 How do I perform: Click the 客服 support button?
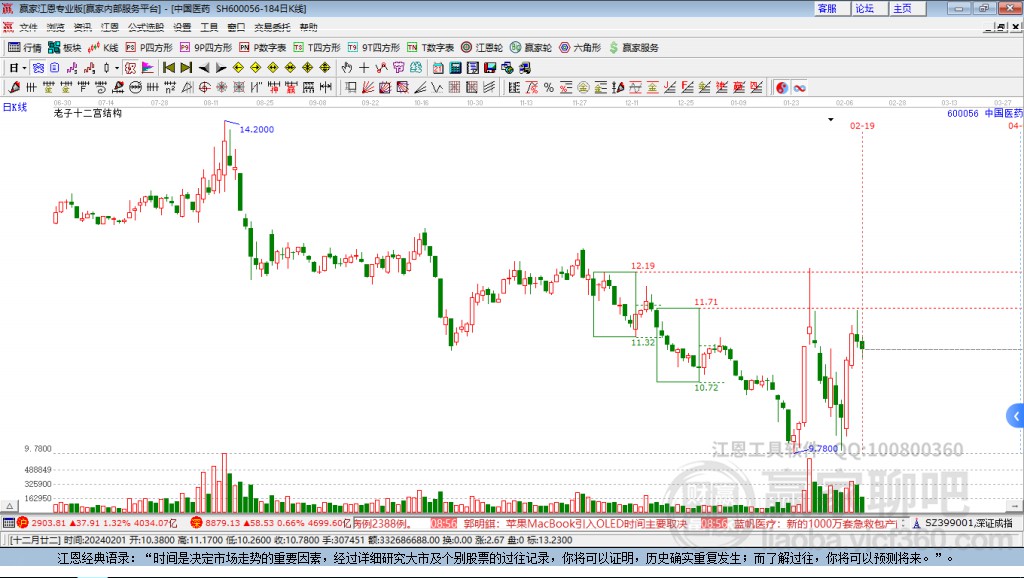[x=831, y=8]
